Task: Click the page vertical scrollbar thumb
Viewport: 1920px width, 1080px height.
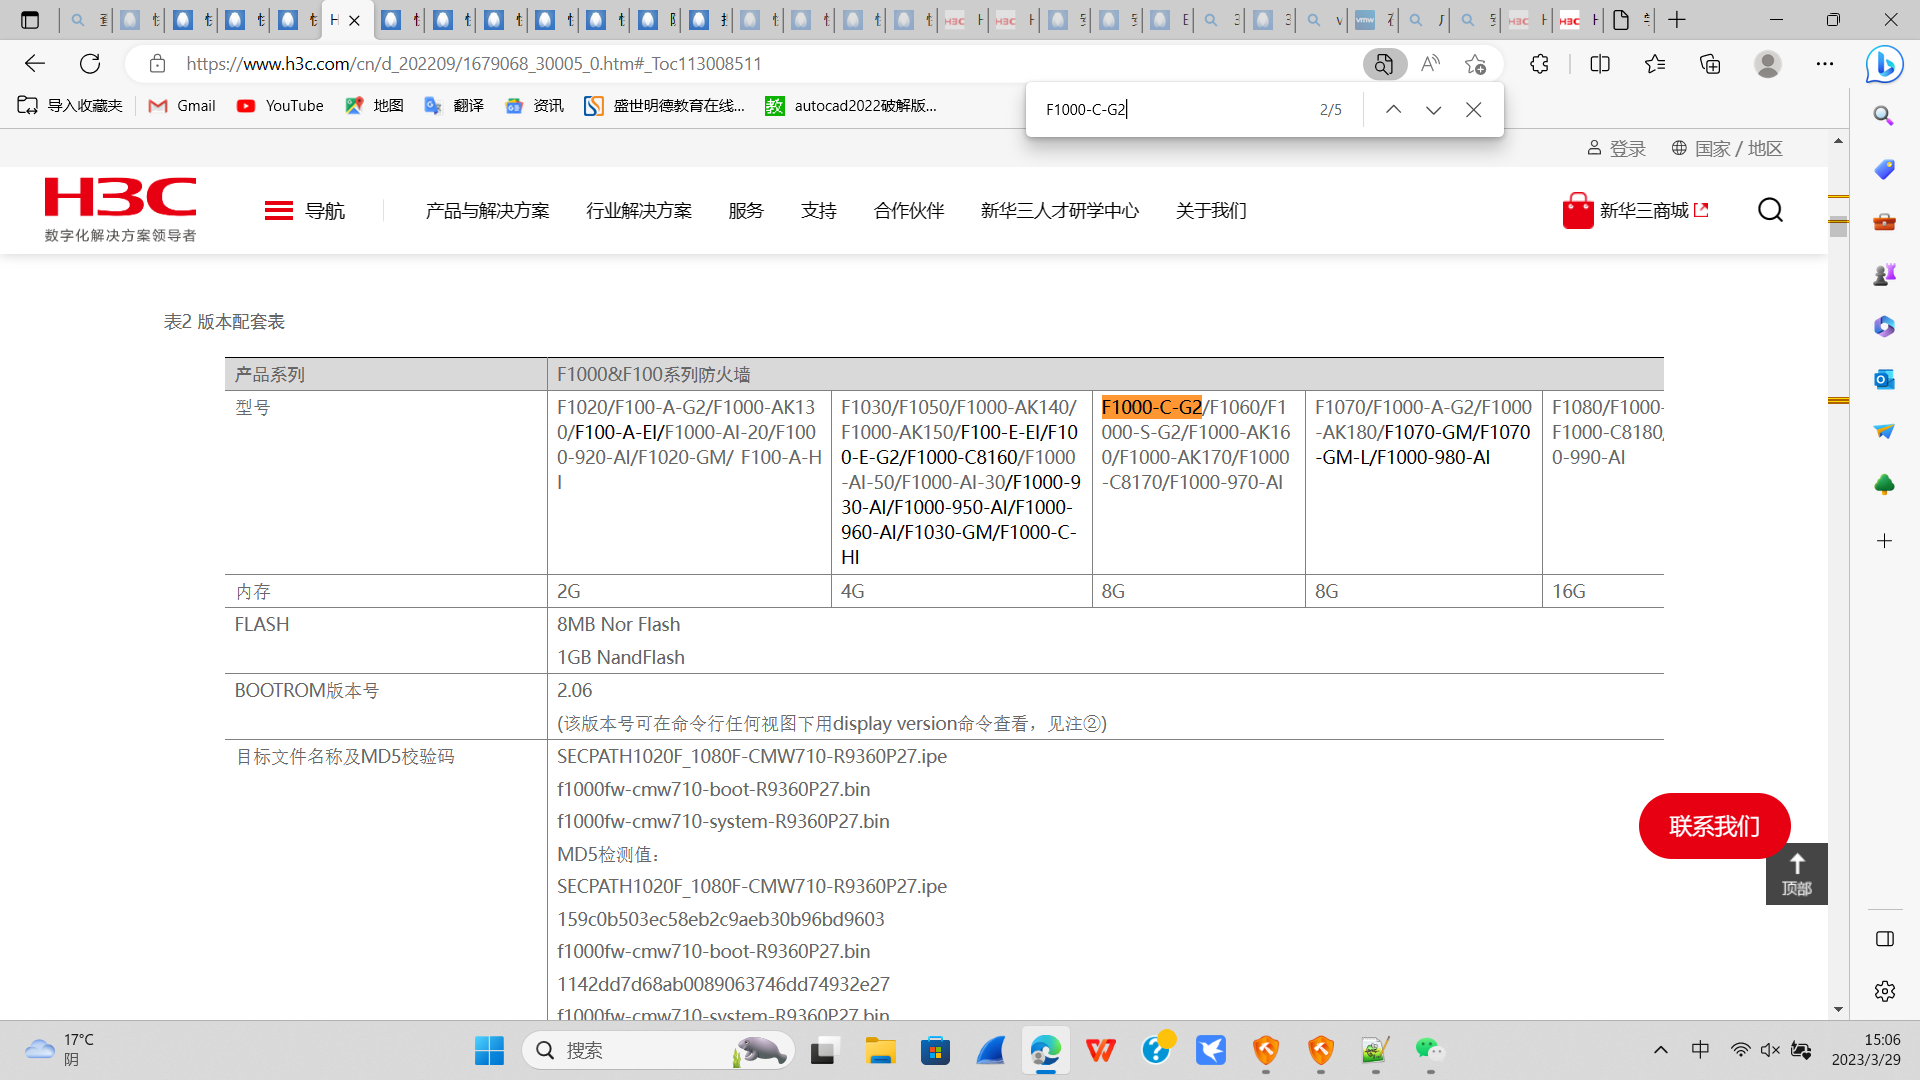Action: click(1838, 226)
